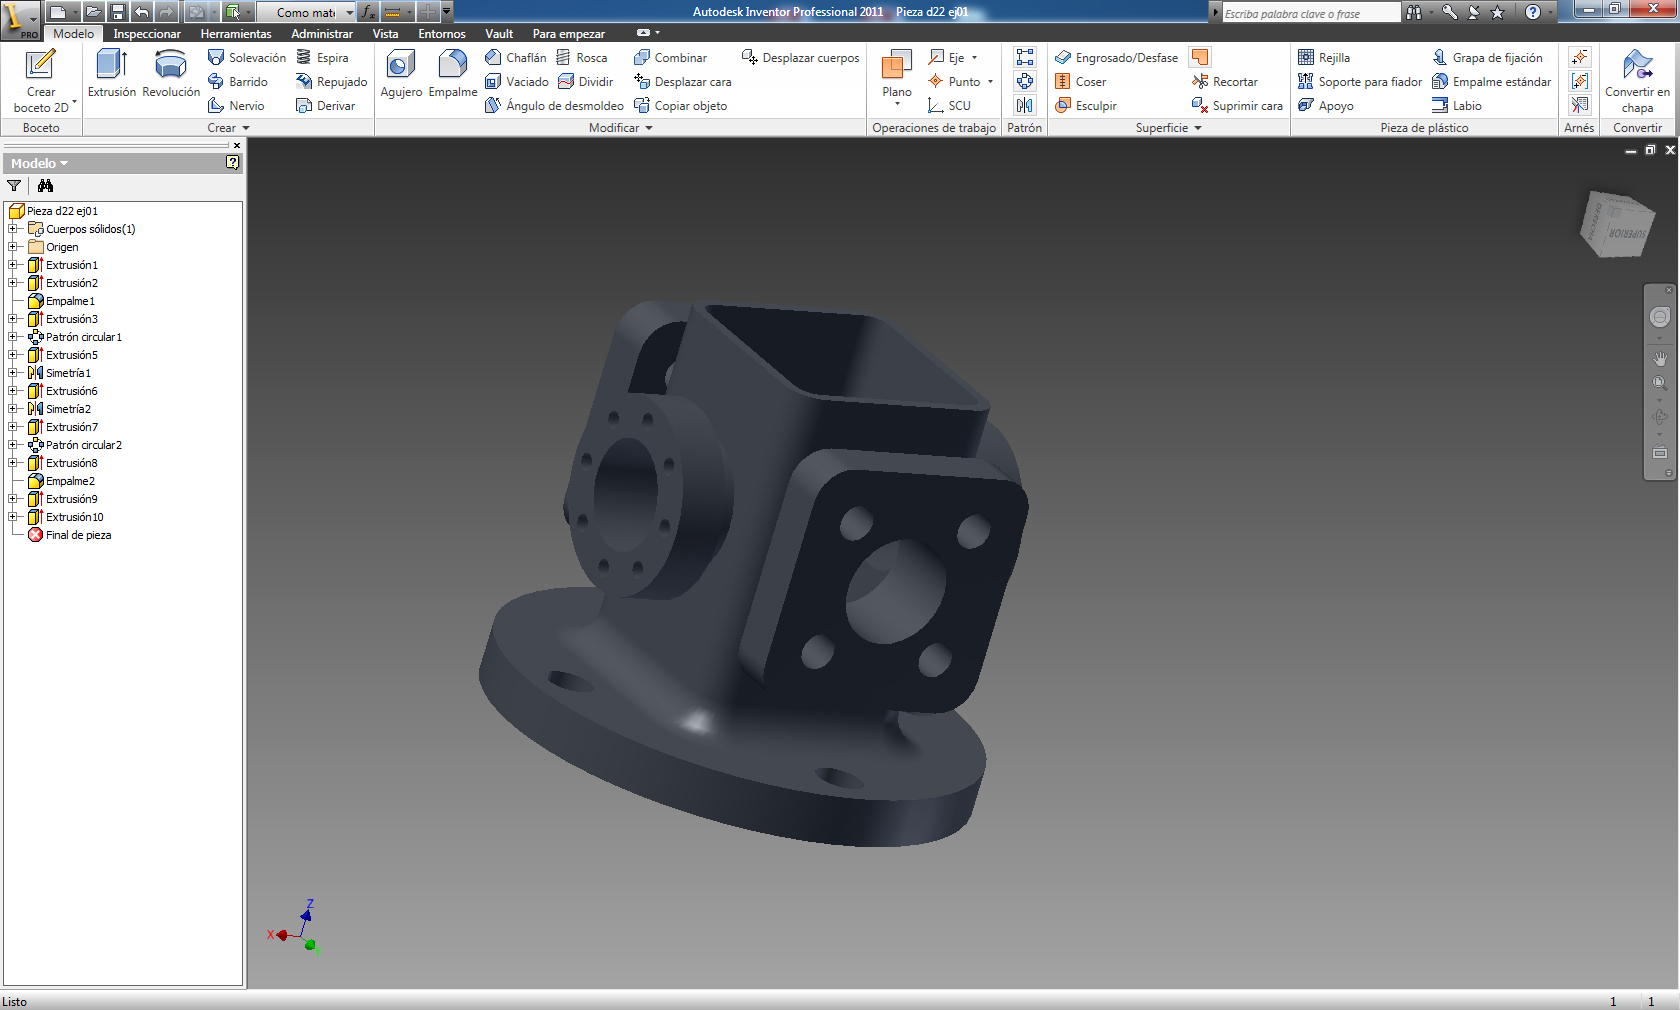The height and width of the screenshot is (1010, 1680).
Task: Choose Ángulo de desmoldeo tool
Action: pyautogui.click(x=555, y=106)
